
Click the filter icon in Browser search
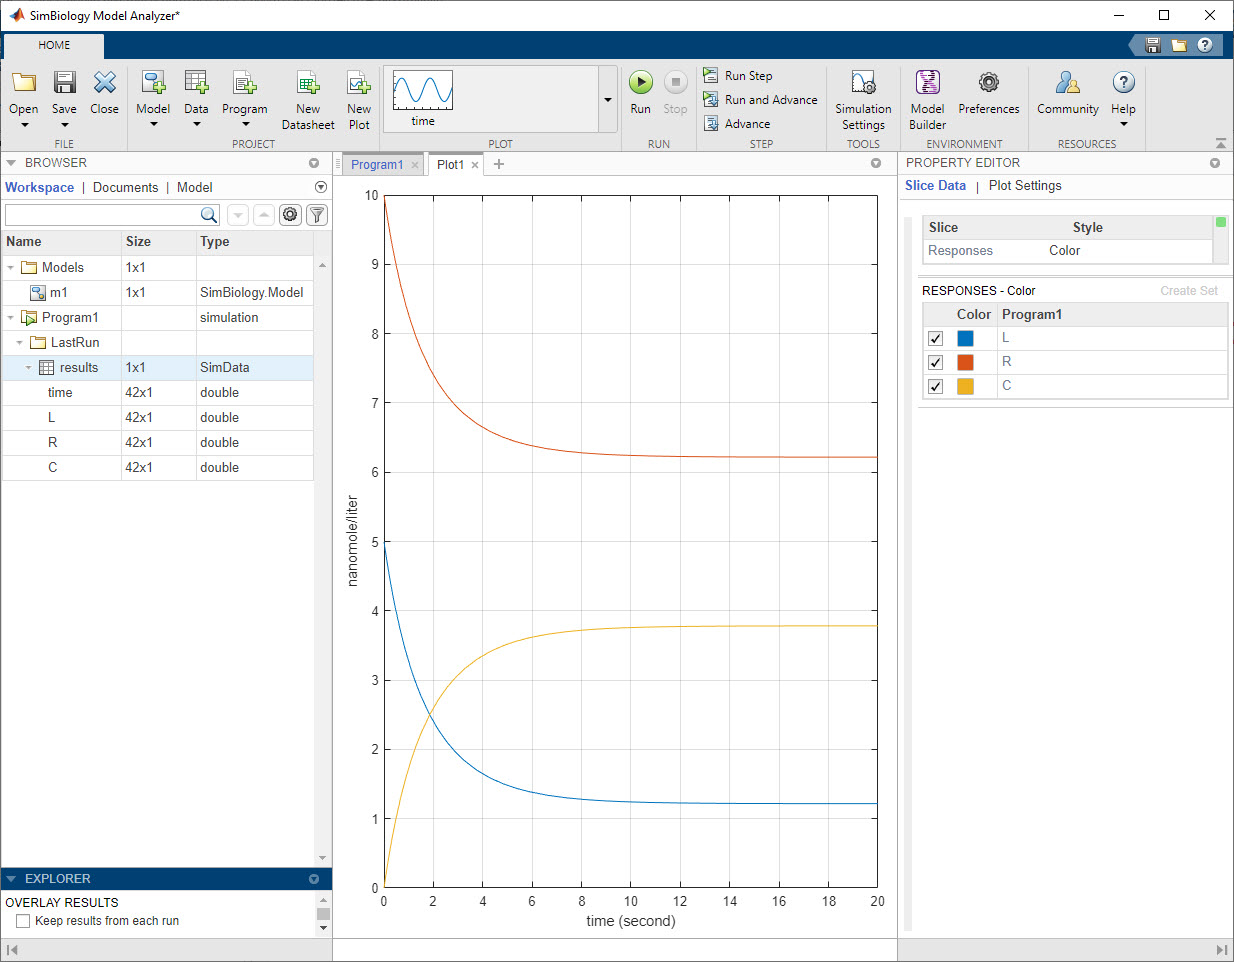click(x=316, y=215)
